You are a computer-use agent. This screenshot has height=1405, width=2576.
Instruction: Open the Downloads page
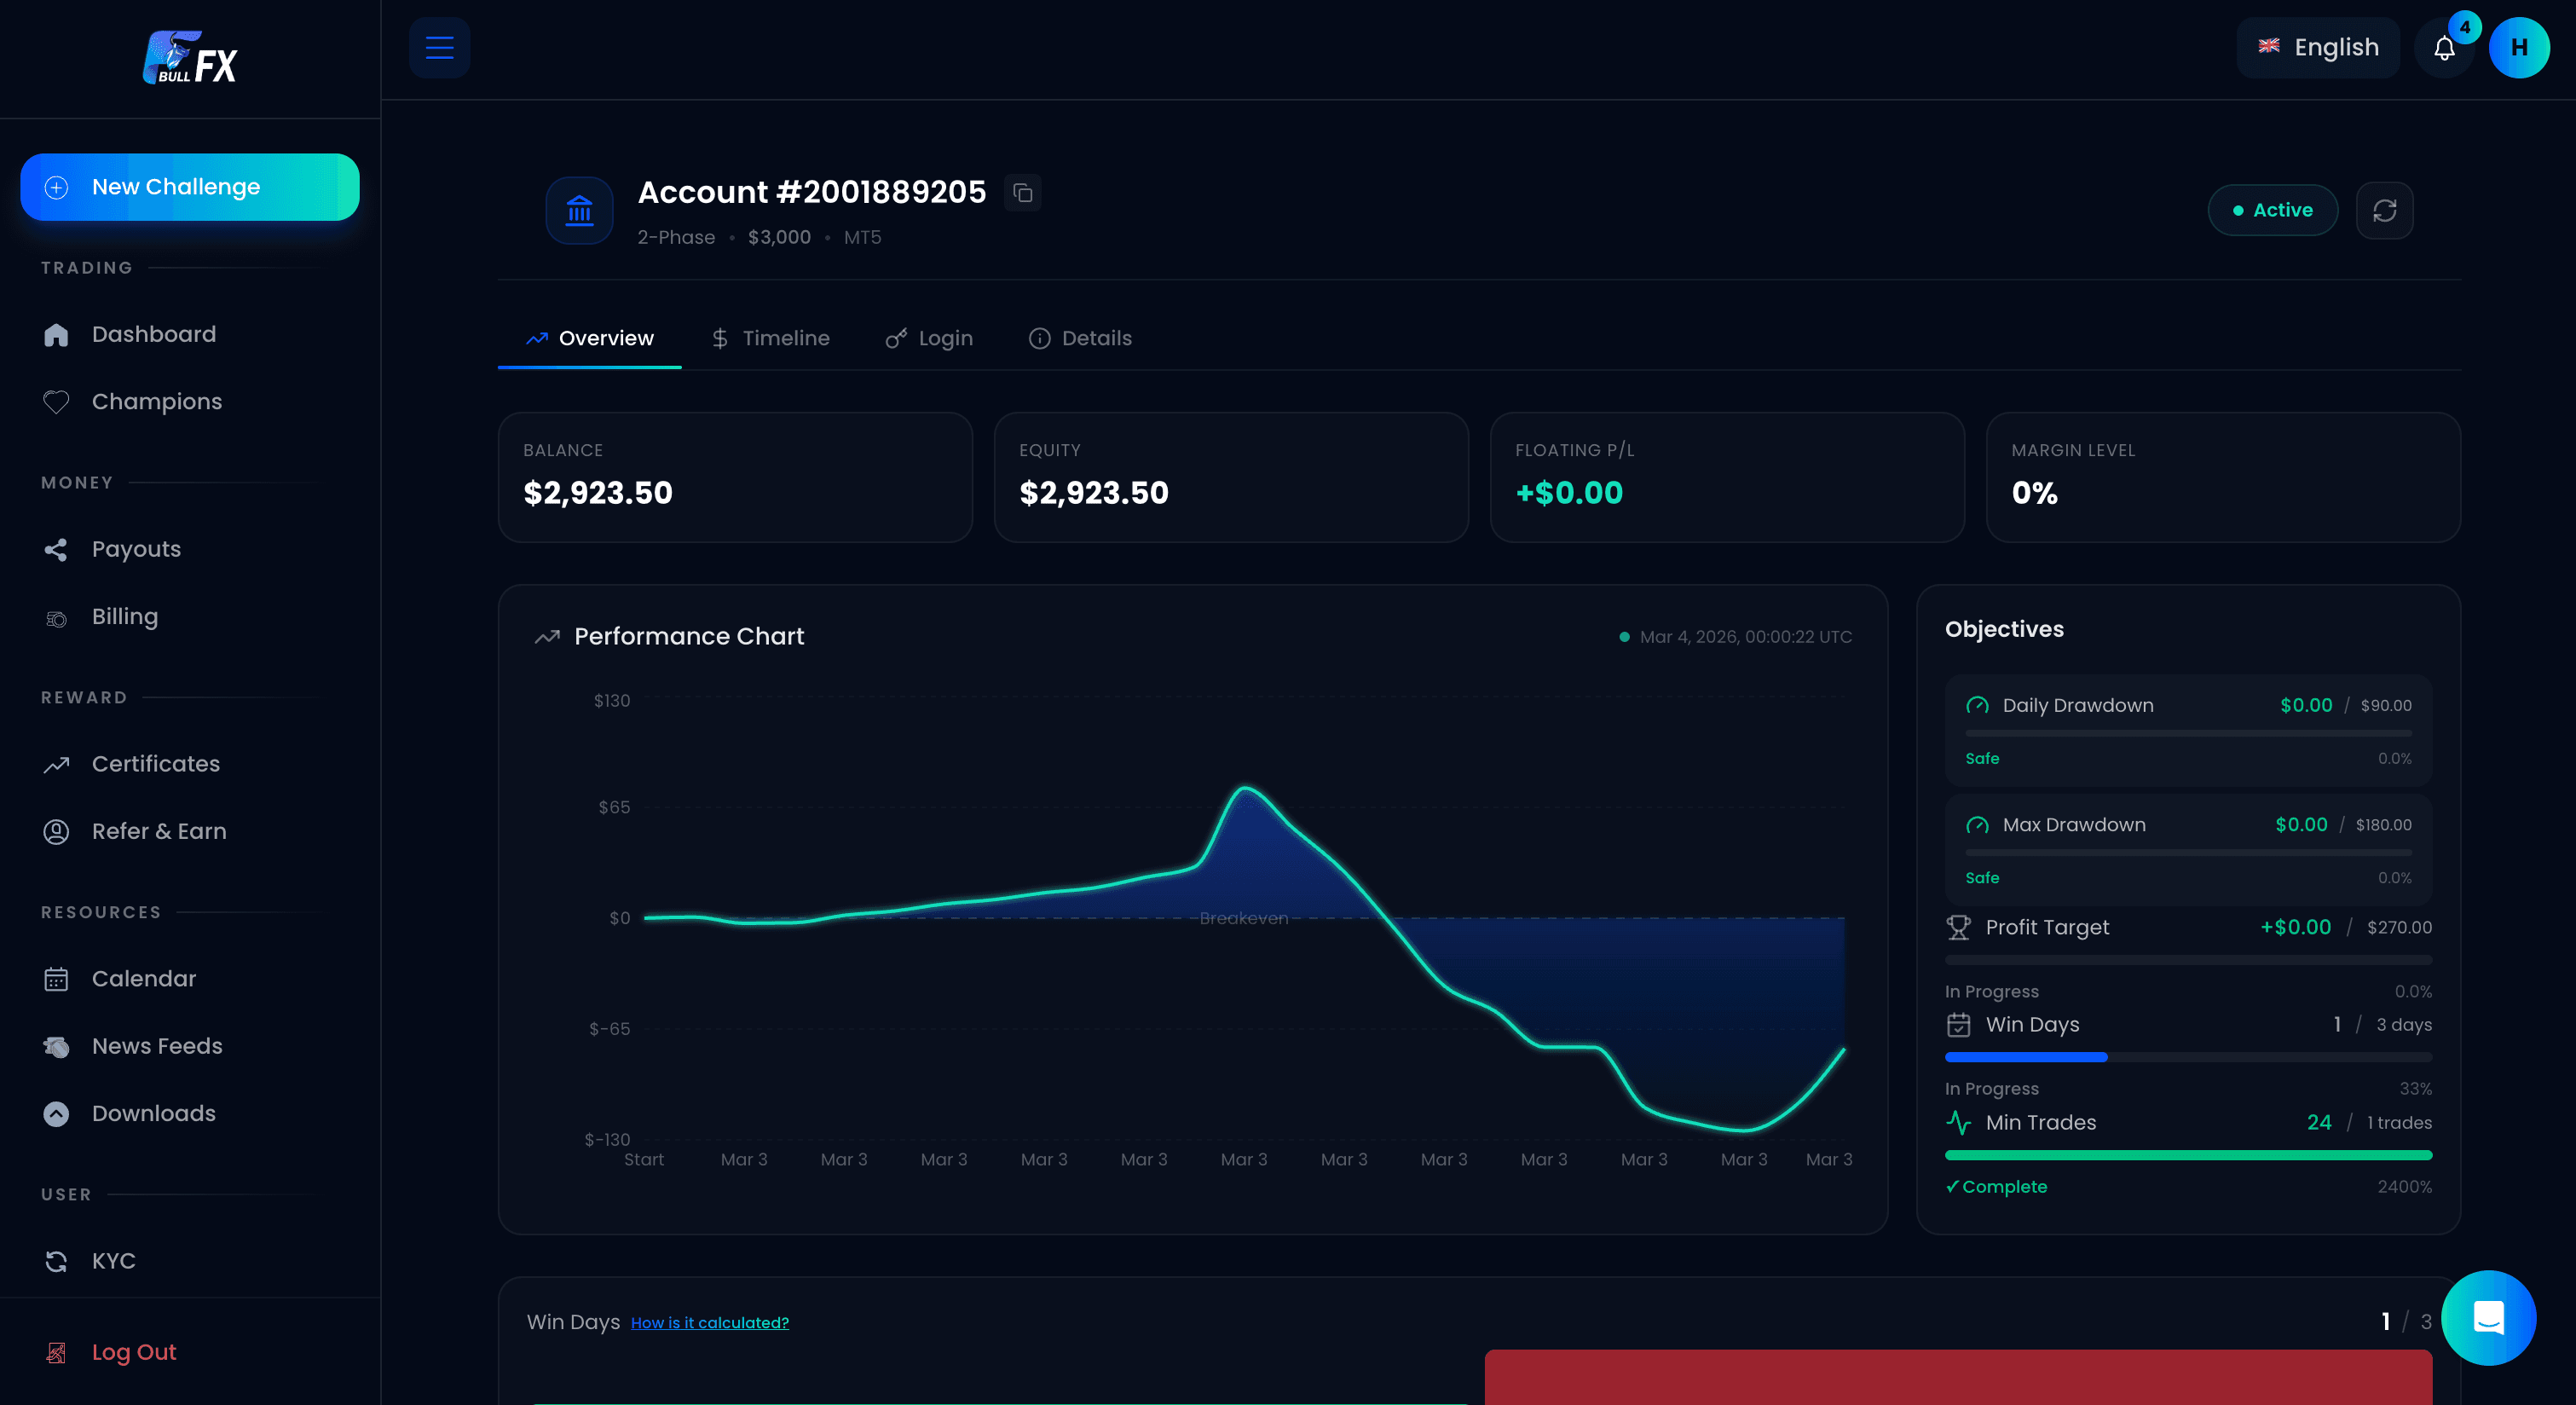coord(154,1113)
